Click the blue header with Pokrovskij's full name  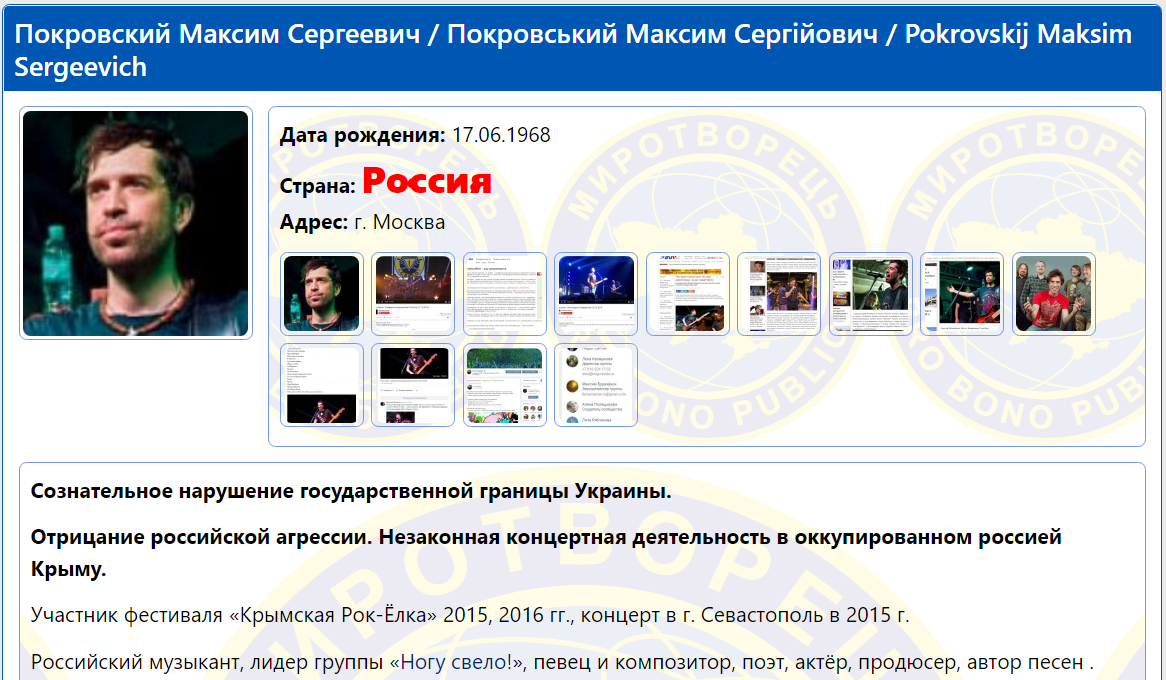point(582,50)
